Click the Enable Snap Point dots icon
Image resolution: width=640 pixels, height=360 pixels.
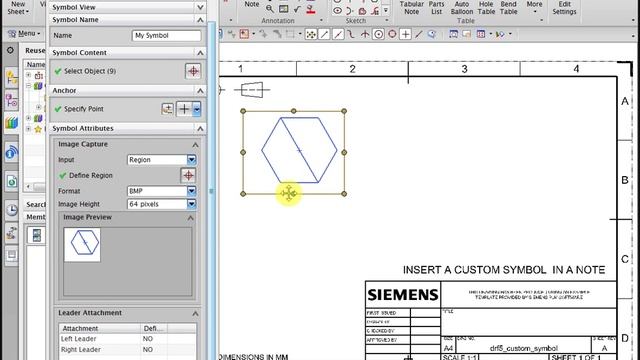pyautogui.click(x=311, y=34)
